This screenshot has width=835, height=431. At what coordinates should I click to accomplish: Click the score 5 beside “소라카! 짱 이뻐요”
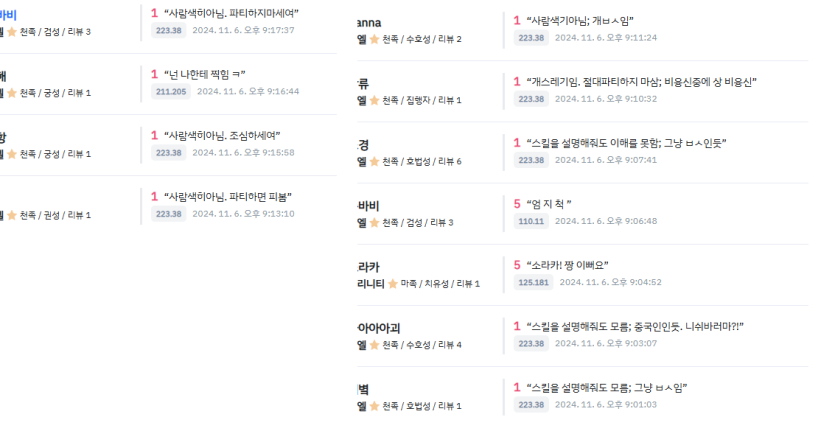(518, 265)
